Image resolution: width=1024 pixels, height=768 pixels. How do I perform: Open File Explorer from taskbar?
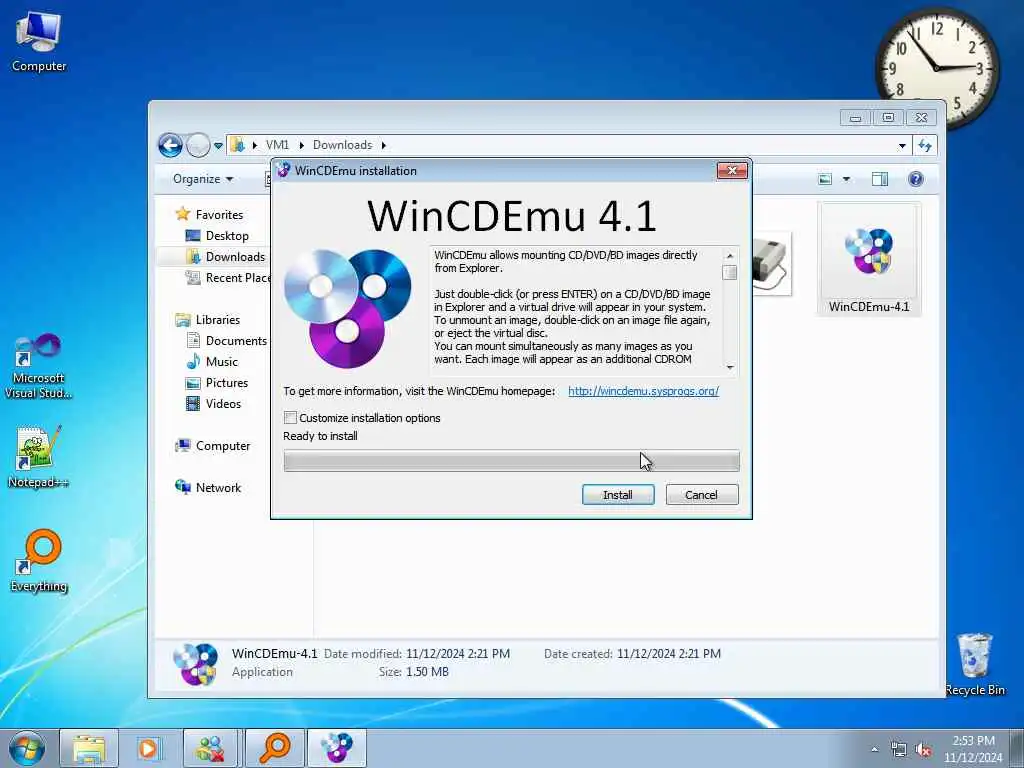(x=89, y=748)
